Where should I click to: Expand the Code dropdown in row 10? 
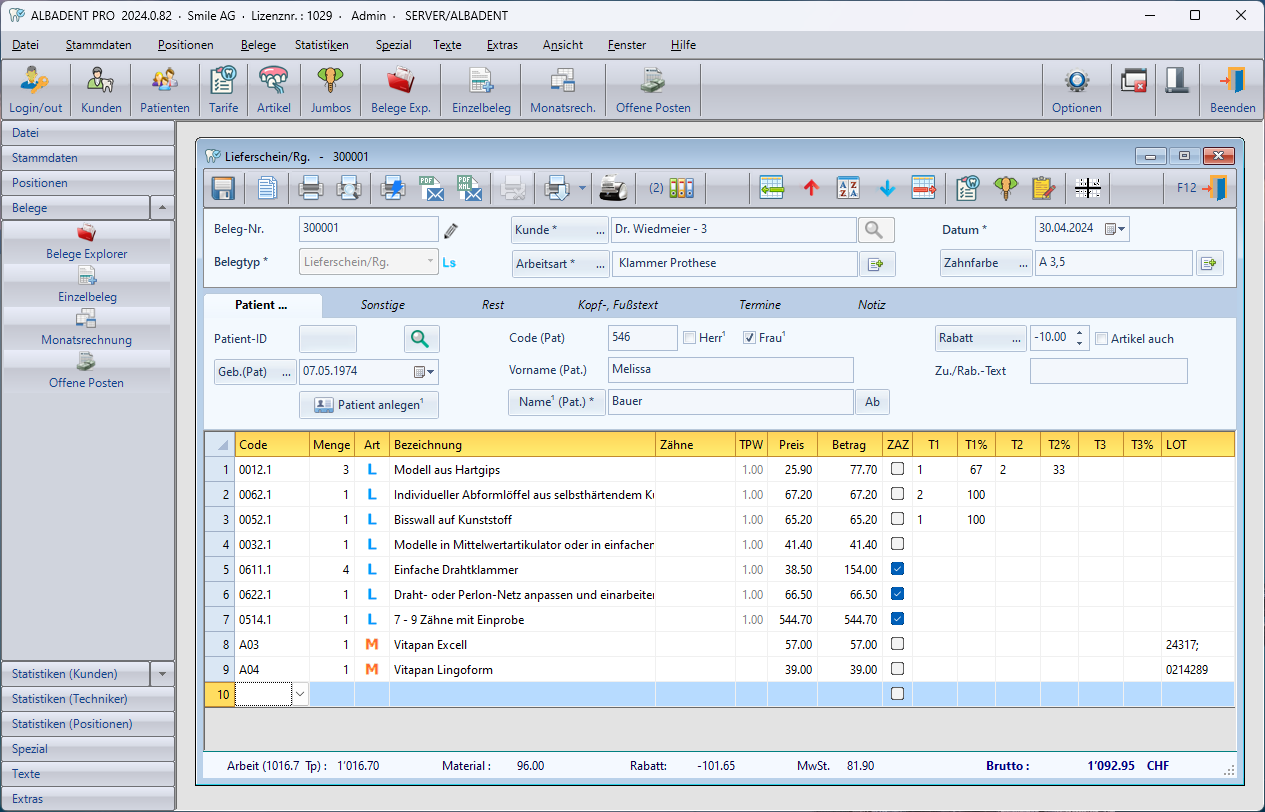tap(299, 694)
